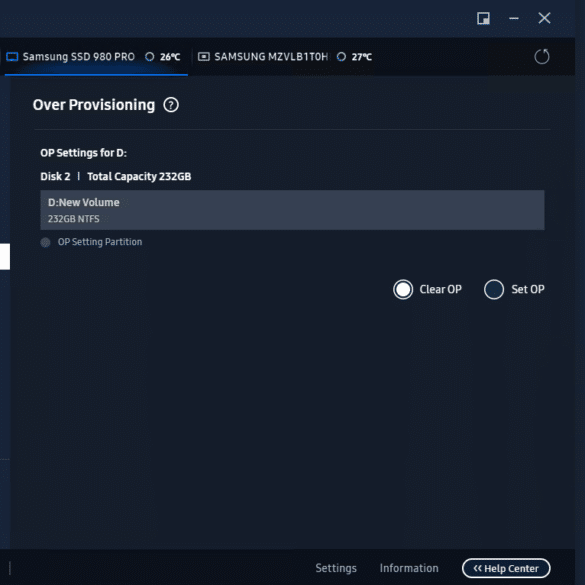Select the D:New Volume partition bar

(292, 210)
